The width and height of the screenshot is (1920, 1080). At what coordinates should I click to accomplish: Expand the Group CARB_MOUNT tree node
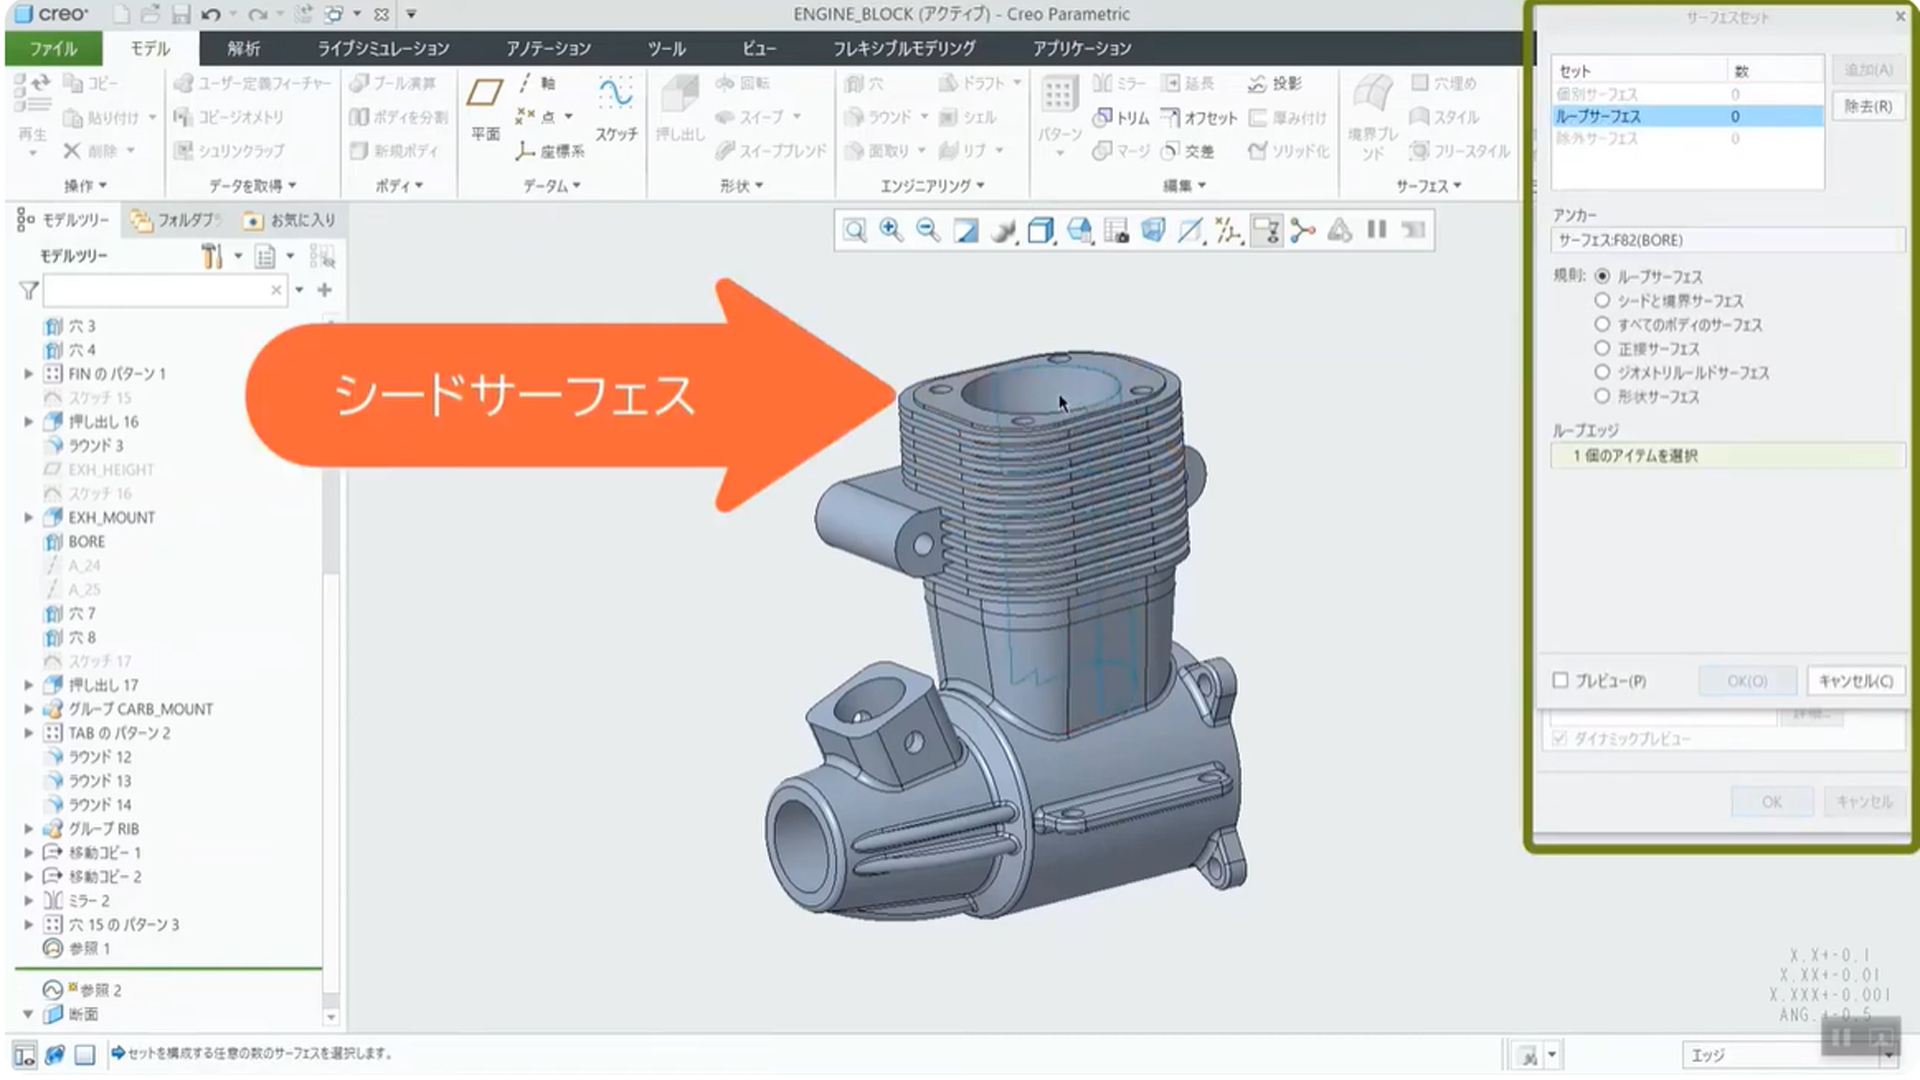point(29,709)
